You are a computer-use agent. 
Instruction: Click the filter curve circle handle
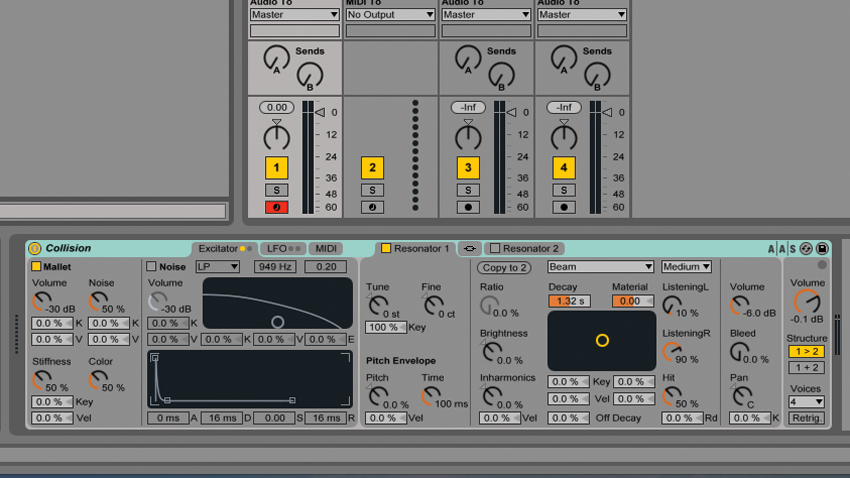(x=278, y=322)
